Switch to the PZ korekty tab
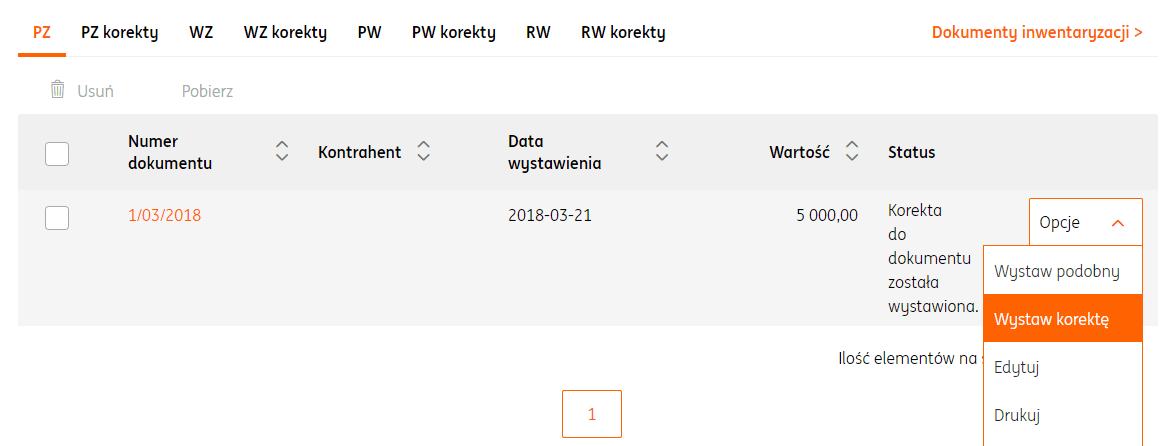 coord(120,32)
